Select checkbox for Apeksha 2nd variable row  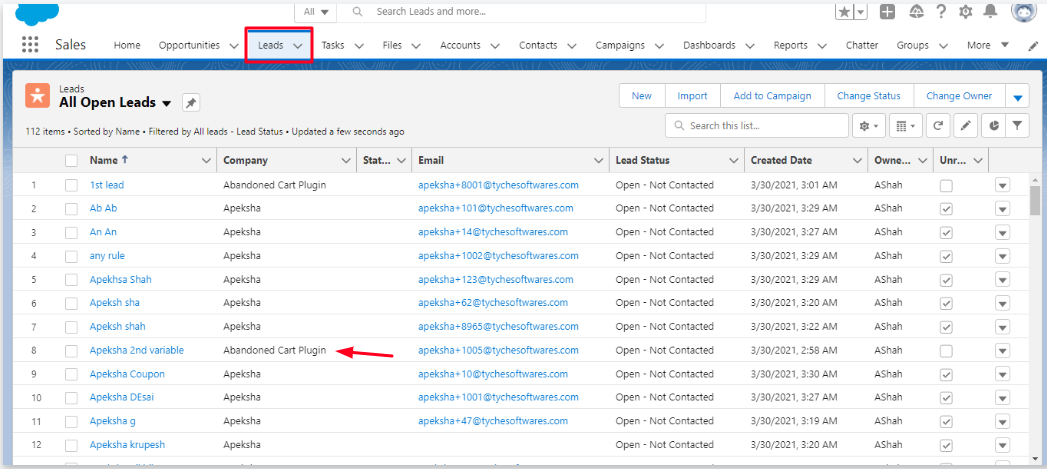click(71, 351)
